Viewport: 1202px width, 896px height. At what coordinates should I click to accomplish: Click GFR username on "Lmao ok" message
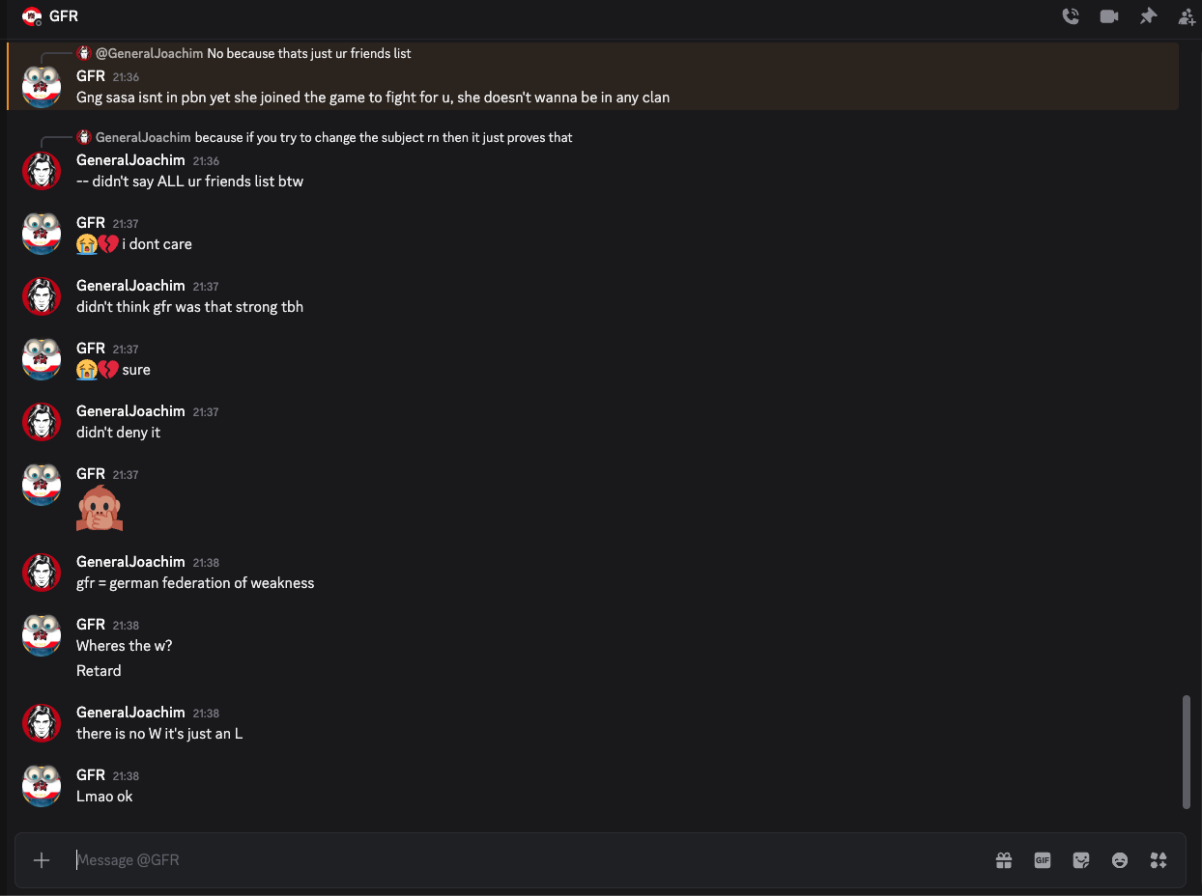click(91, 775)
